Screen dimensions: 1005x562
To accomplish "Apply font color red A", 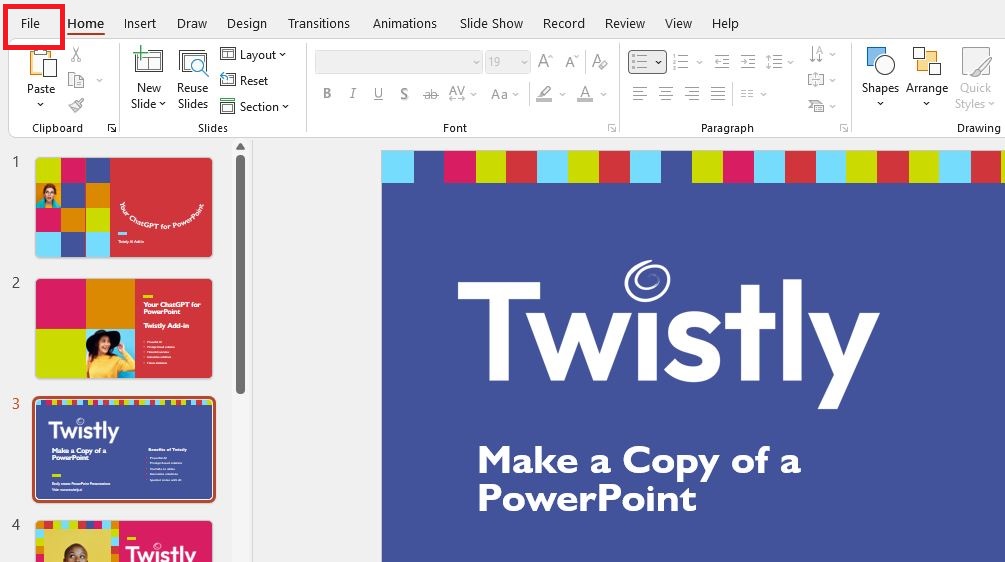I will tap(585, 94).
